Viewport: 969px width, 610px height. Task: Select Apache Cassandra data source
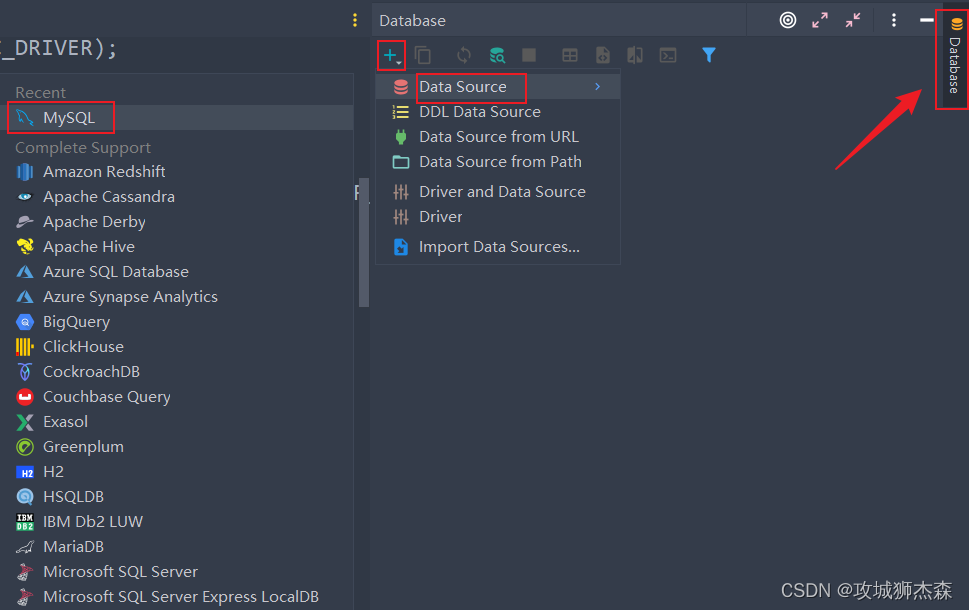177,197
